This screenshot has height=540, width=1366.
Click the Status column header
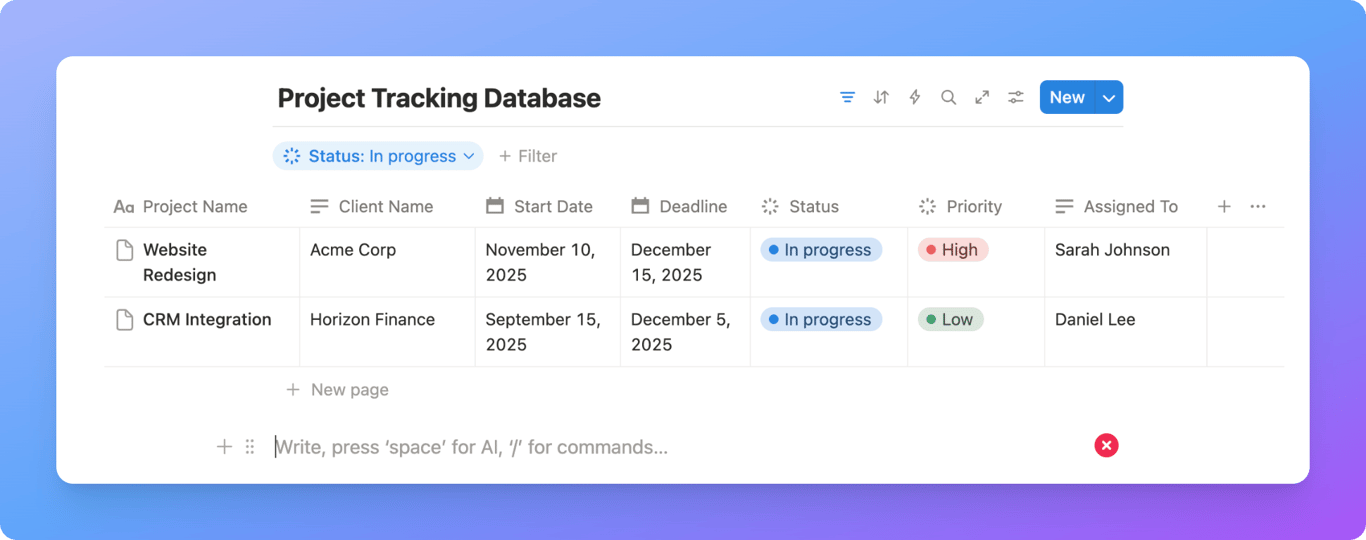(800, 207)
